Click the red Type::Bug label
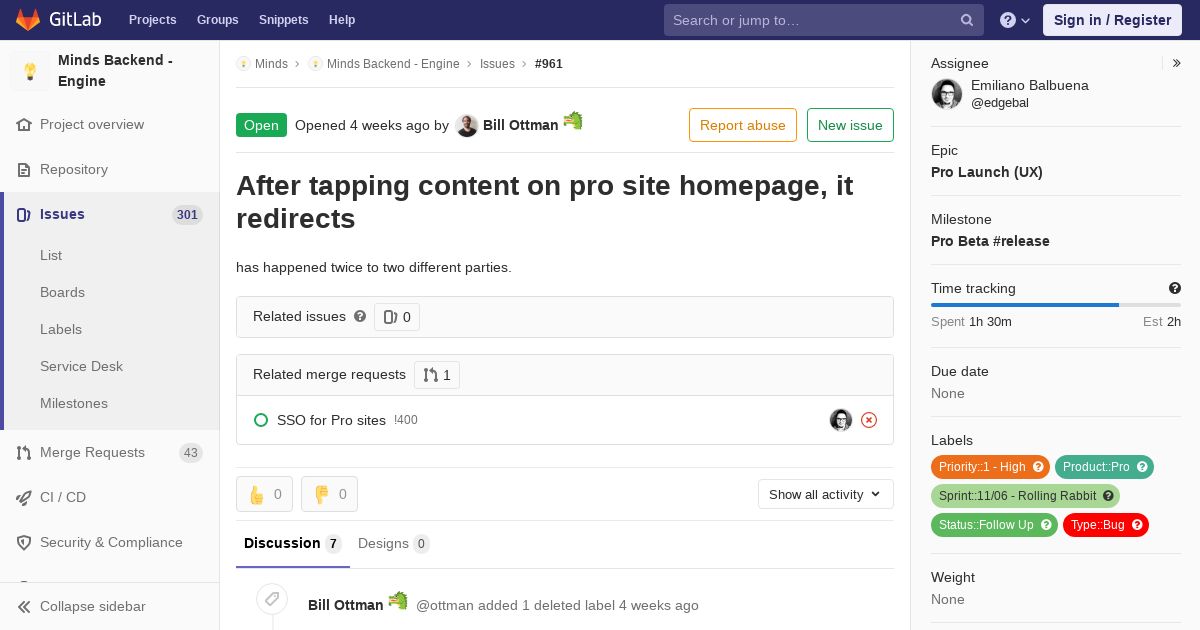Screen dimensions: 1200x630 click(x=1105, y=525)
